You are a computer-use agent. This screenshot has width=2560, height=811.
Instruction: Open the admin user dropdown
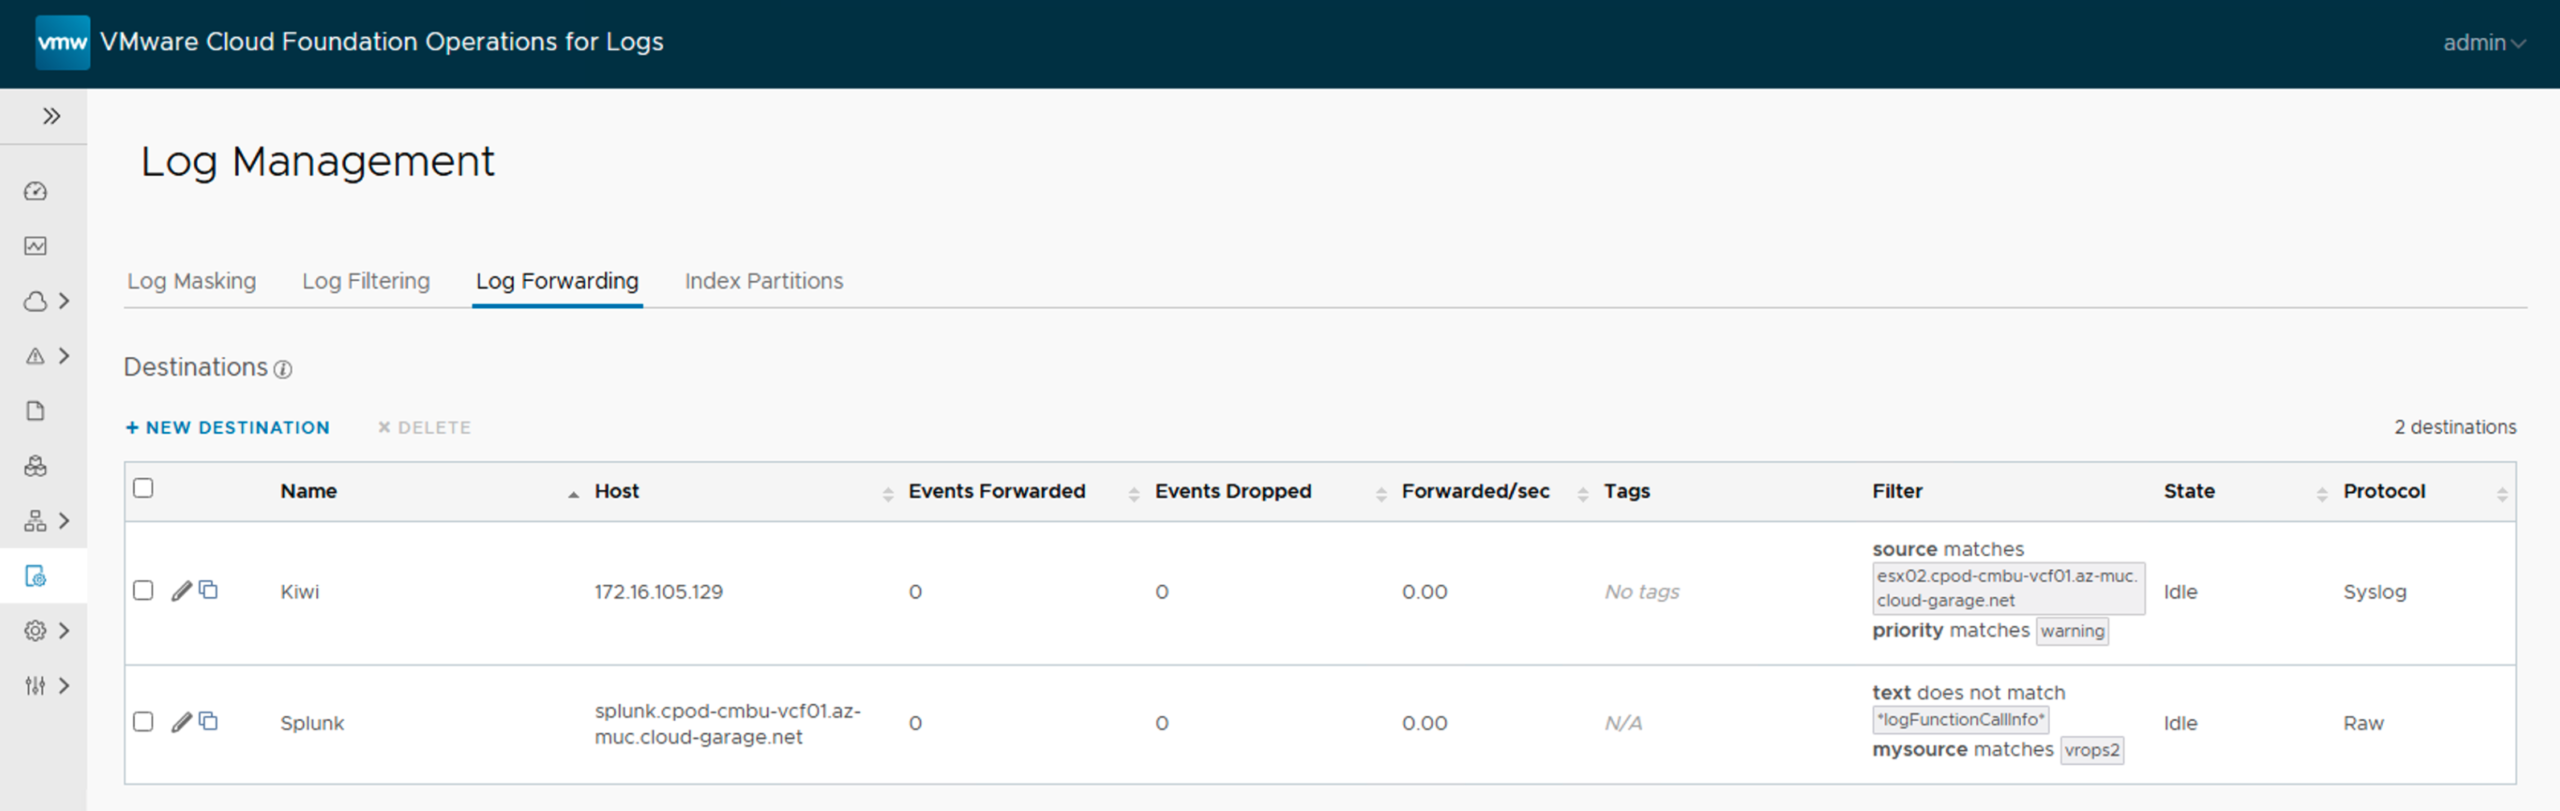pos(2483,43)
